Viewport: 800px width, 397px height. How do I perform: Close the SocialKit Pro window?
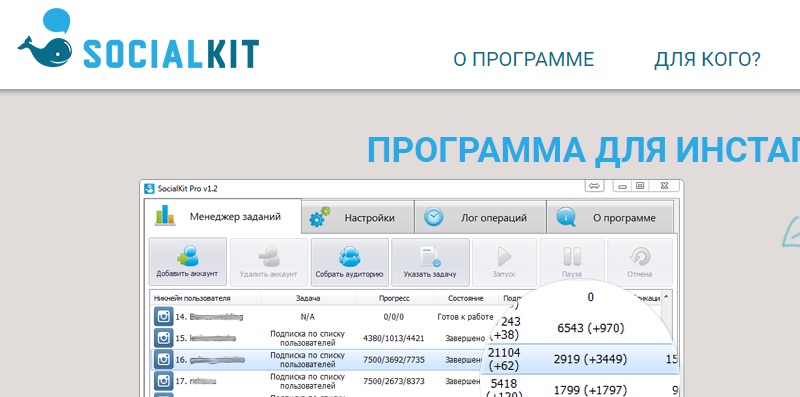tap(665, 186)
